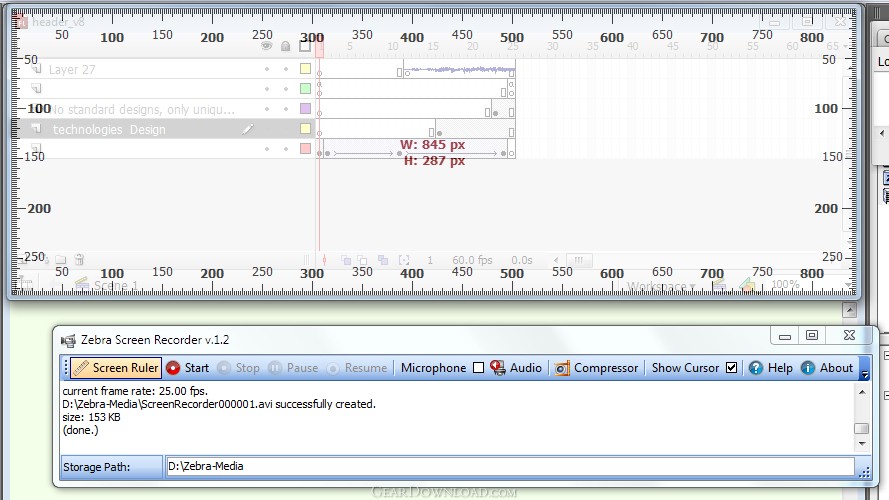The height and width of the screenshot is (500, 889).
Task: Toggle edit multiple frames button
Action: (383, 260)
